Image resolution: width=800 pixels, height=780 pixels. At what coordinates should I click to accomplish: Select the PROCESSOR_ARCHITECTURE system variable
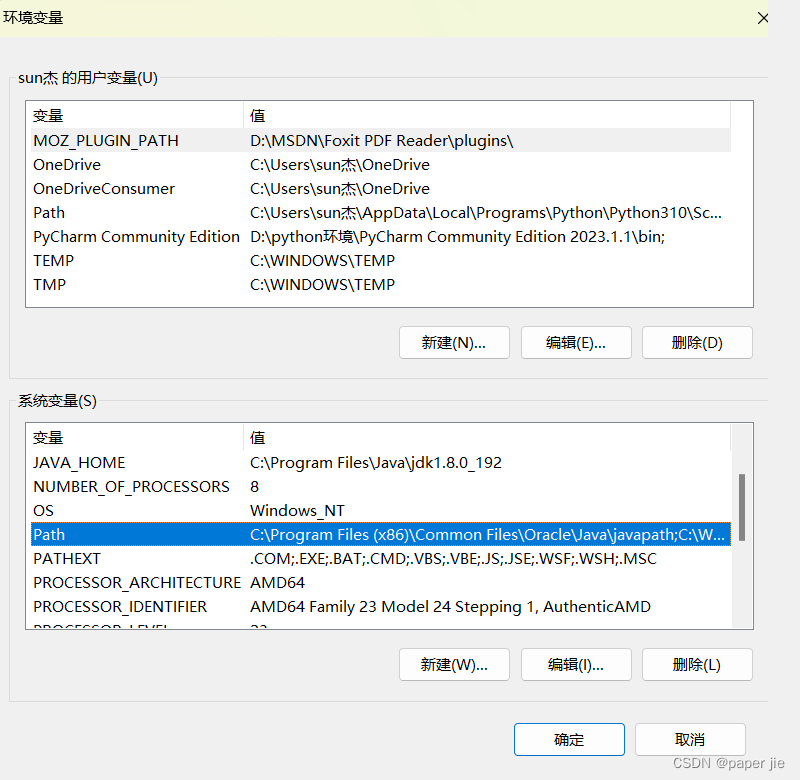[x=381, y=582]
